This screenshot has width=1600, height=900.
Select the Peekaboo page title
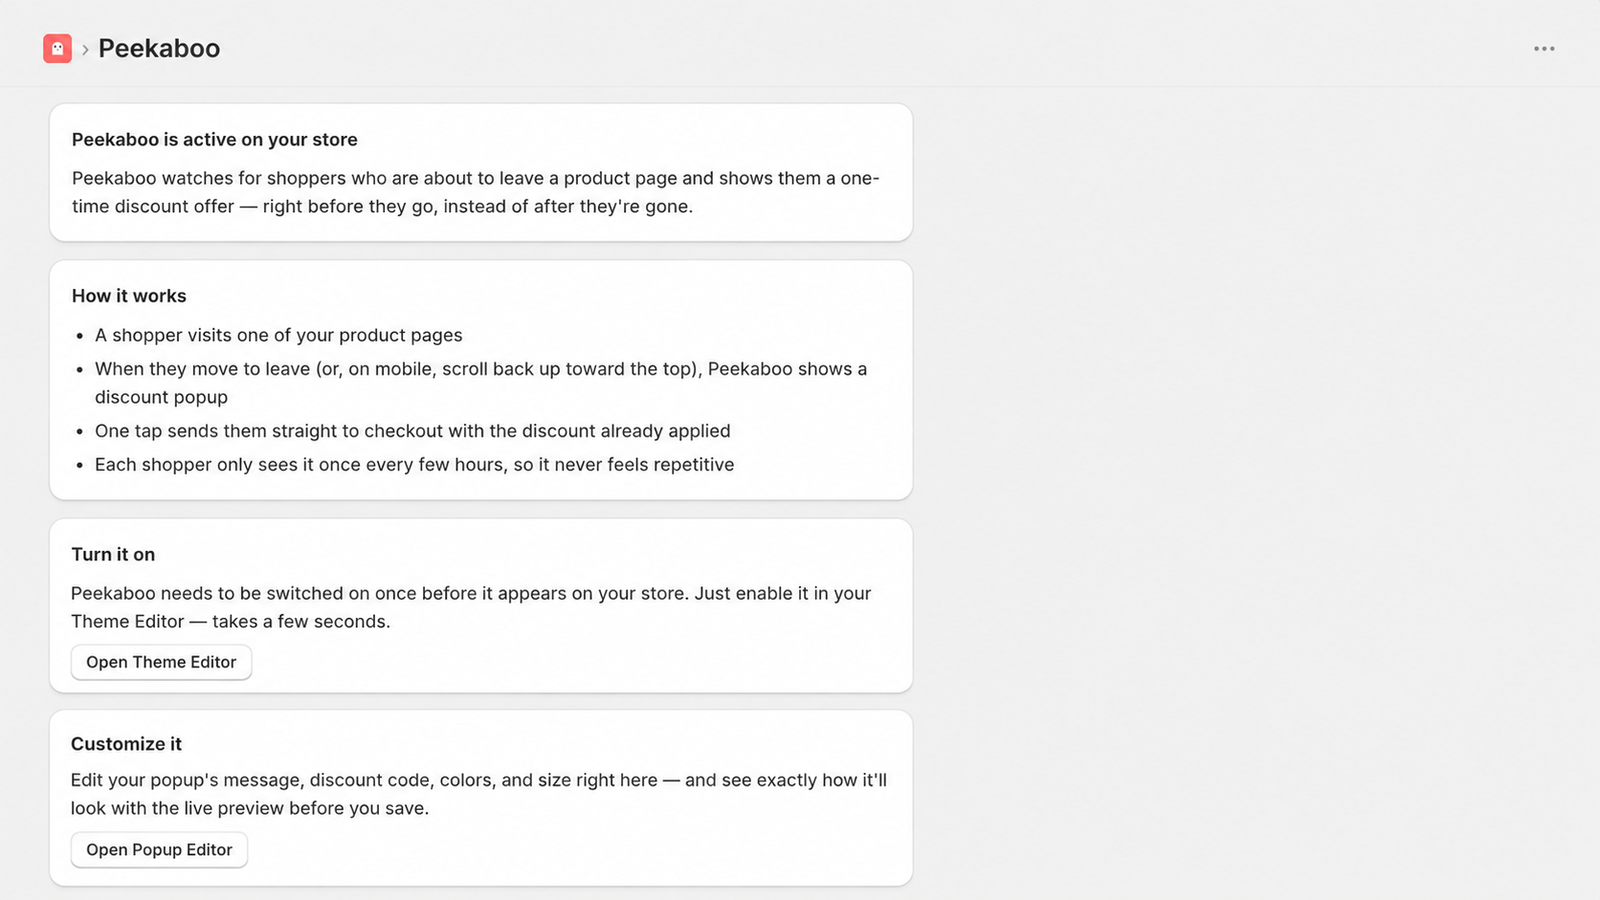[x=159, y=48]
